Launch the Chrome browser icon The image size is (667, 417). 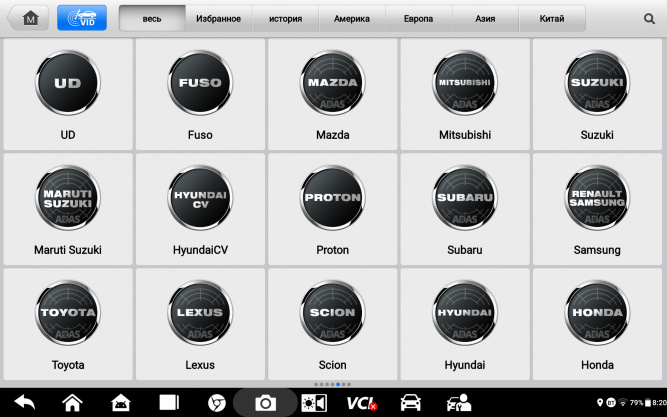tap(217, 403)
